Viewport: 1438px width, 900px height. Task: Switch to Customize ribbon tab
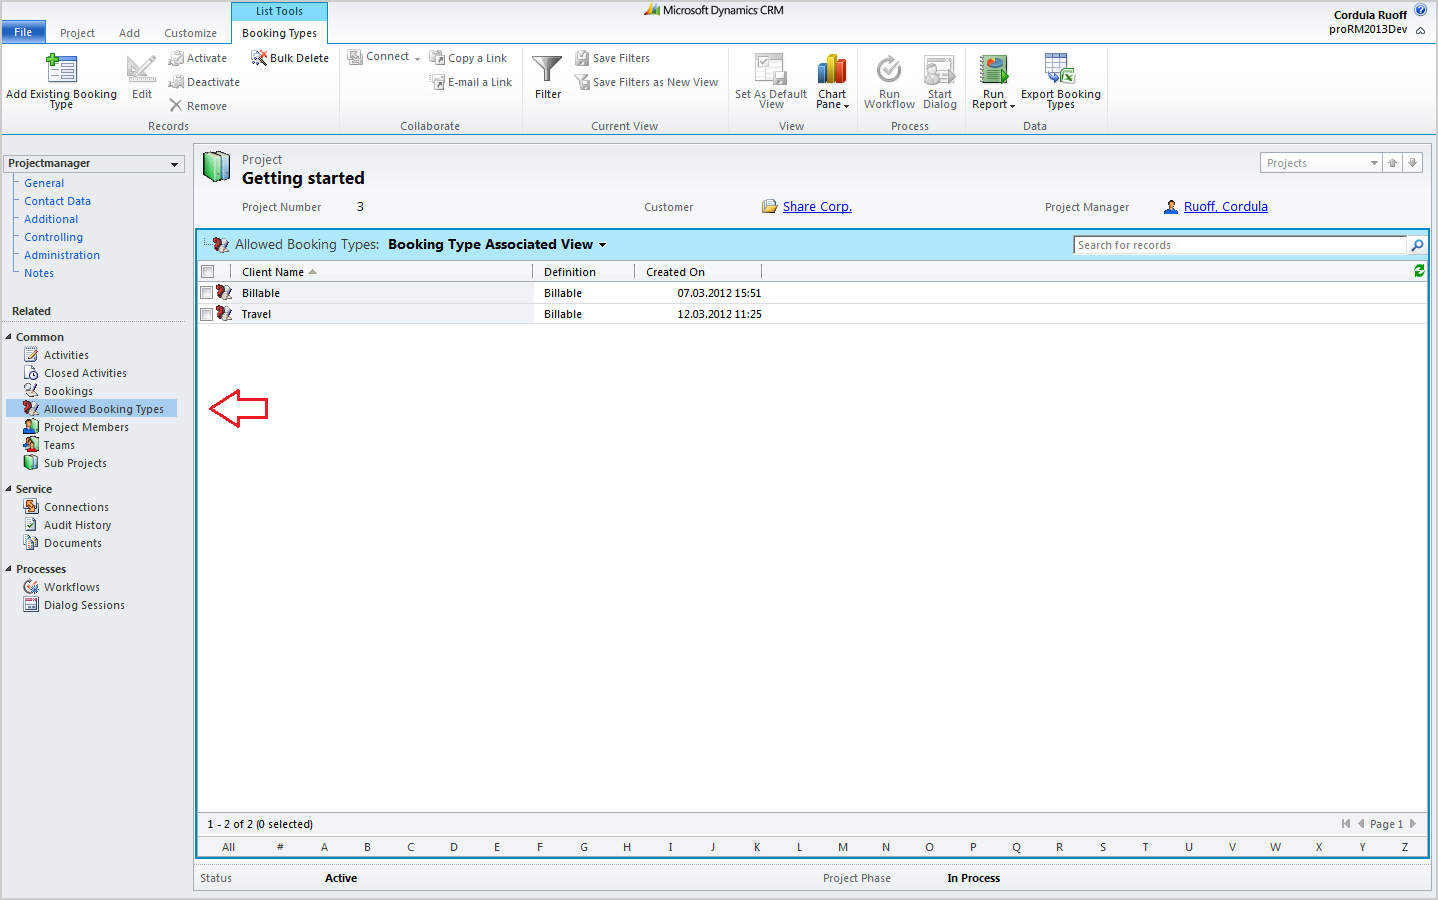point(190,33)
